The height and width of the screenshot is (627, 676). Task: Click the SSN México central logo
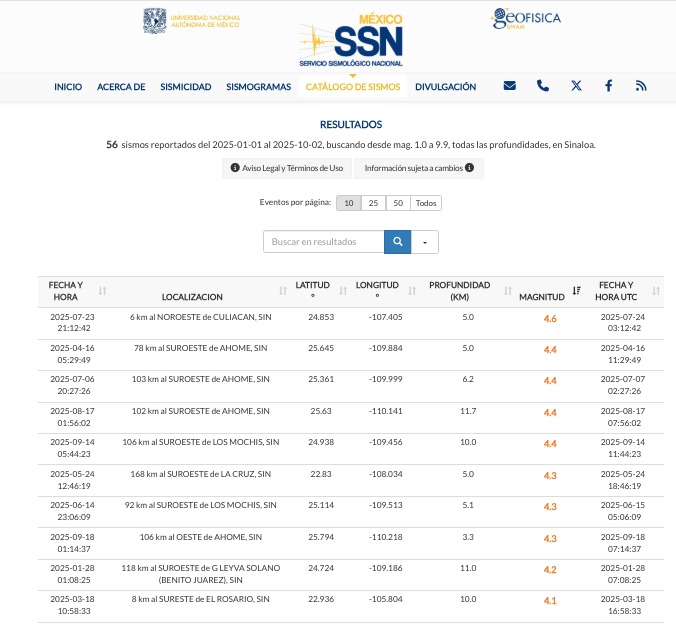(351, 41)
